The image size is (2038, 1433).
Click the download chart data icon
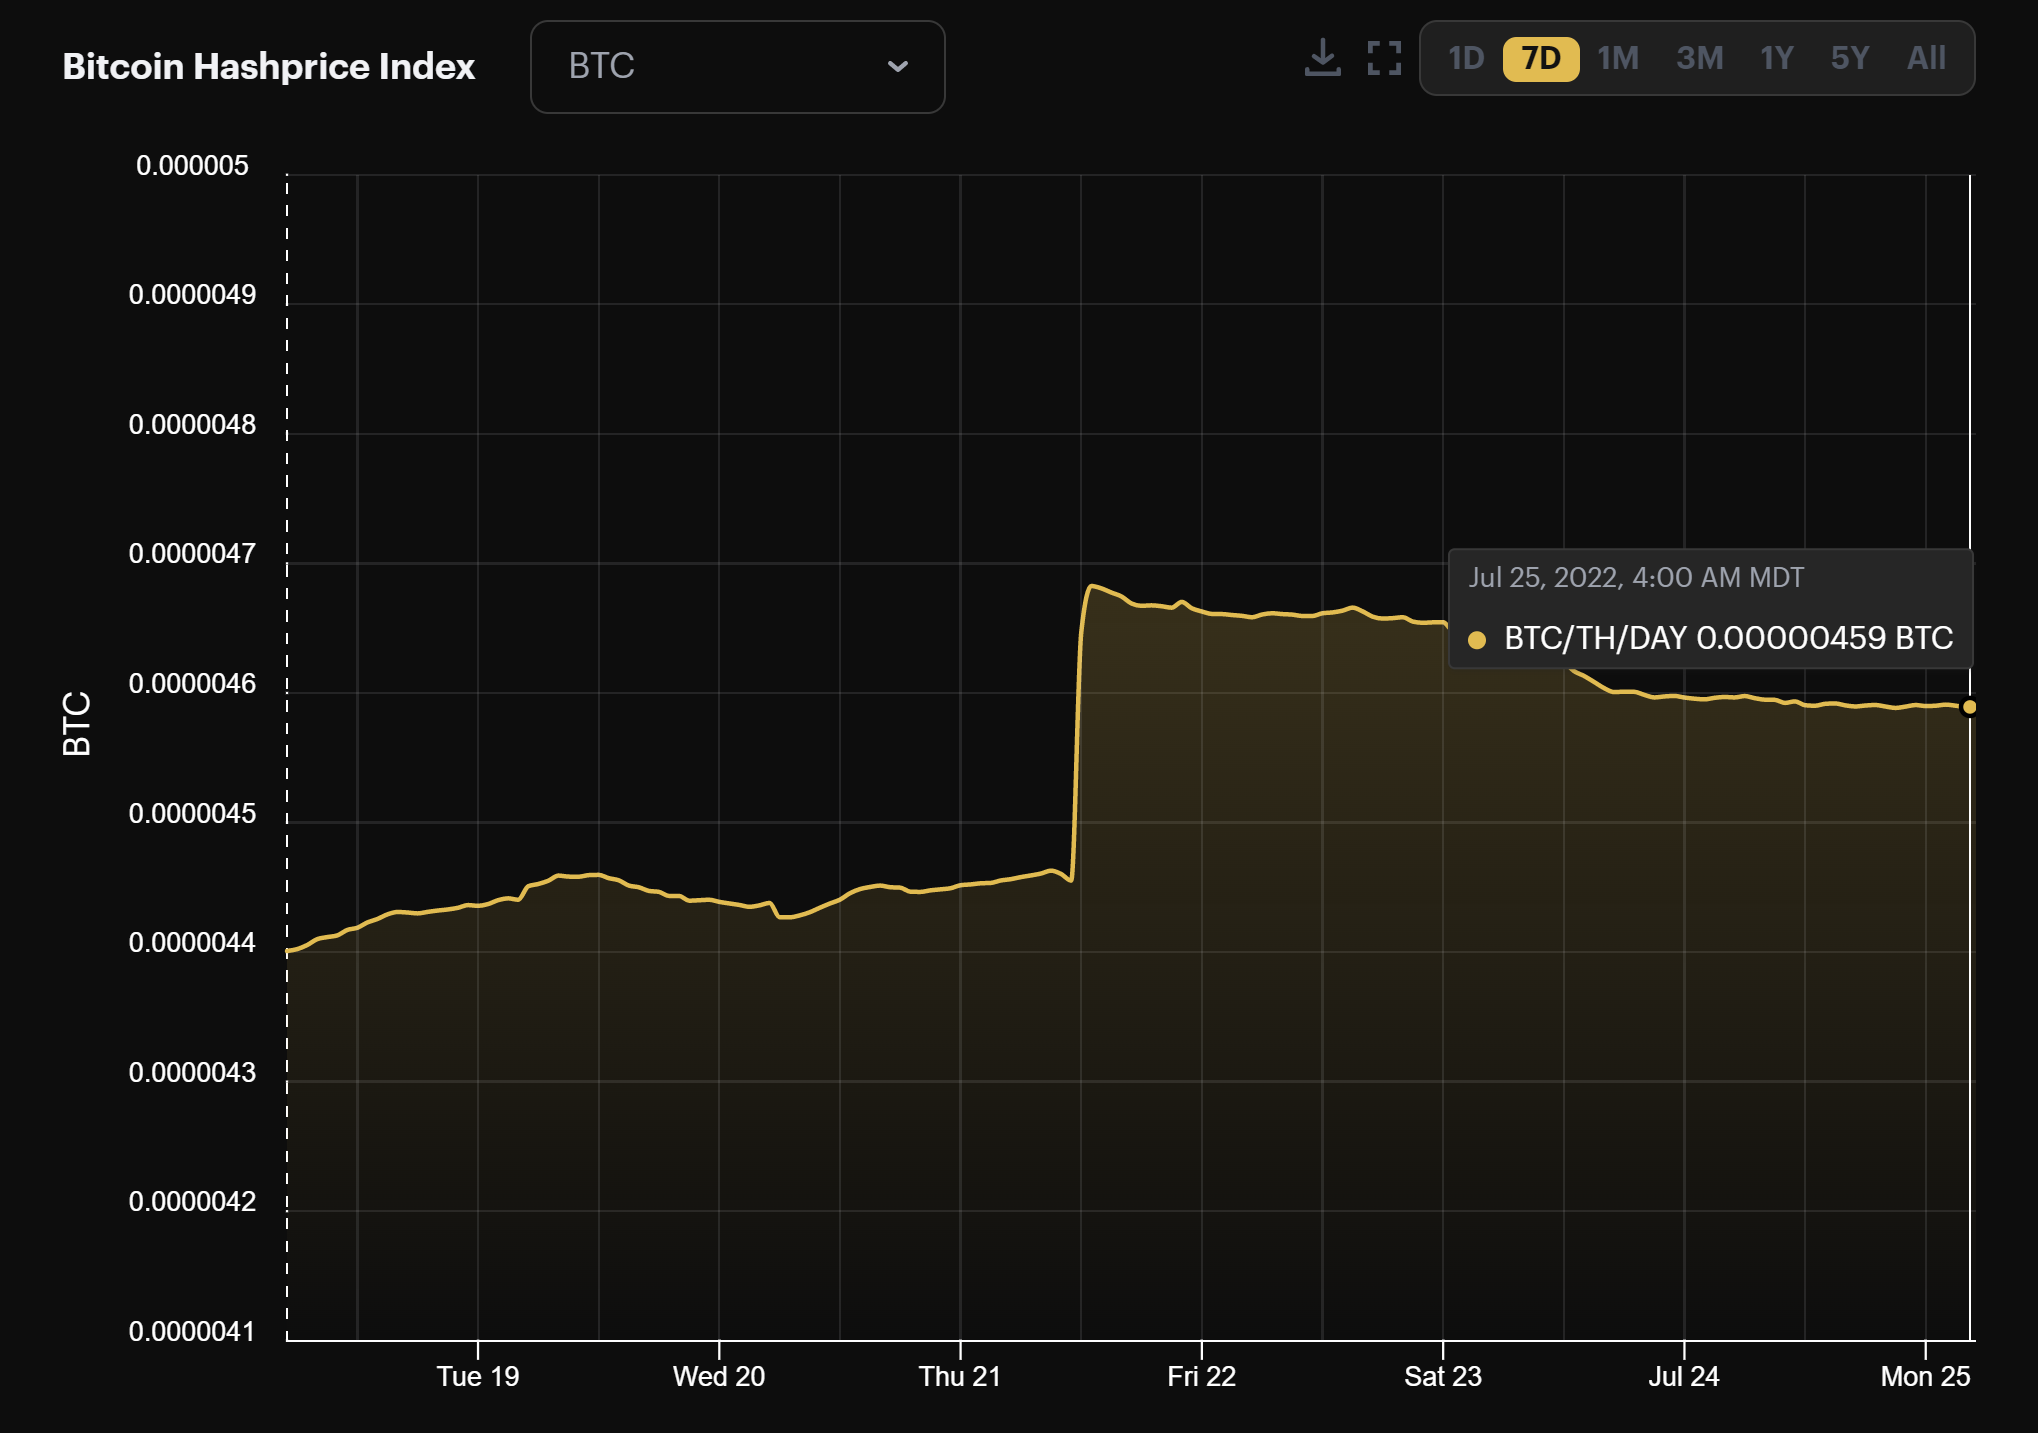coord(1325,59)
